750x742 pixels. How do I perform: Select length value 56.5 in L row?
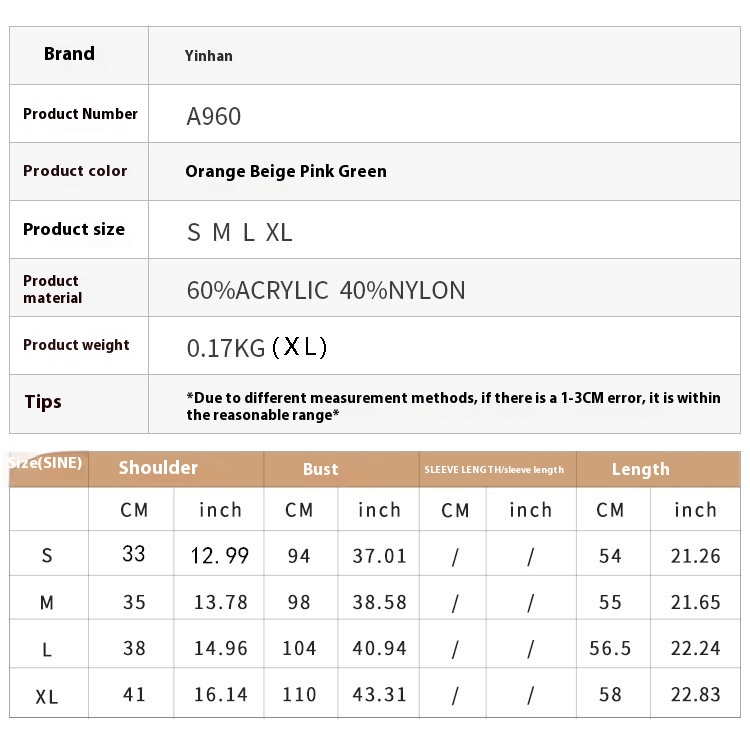610,648
